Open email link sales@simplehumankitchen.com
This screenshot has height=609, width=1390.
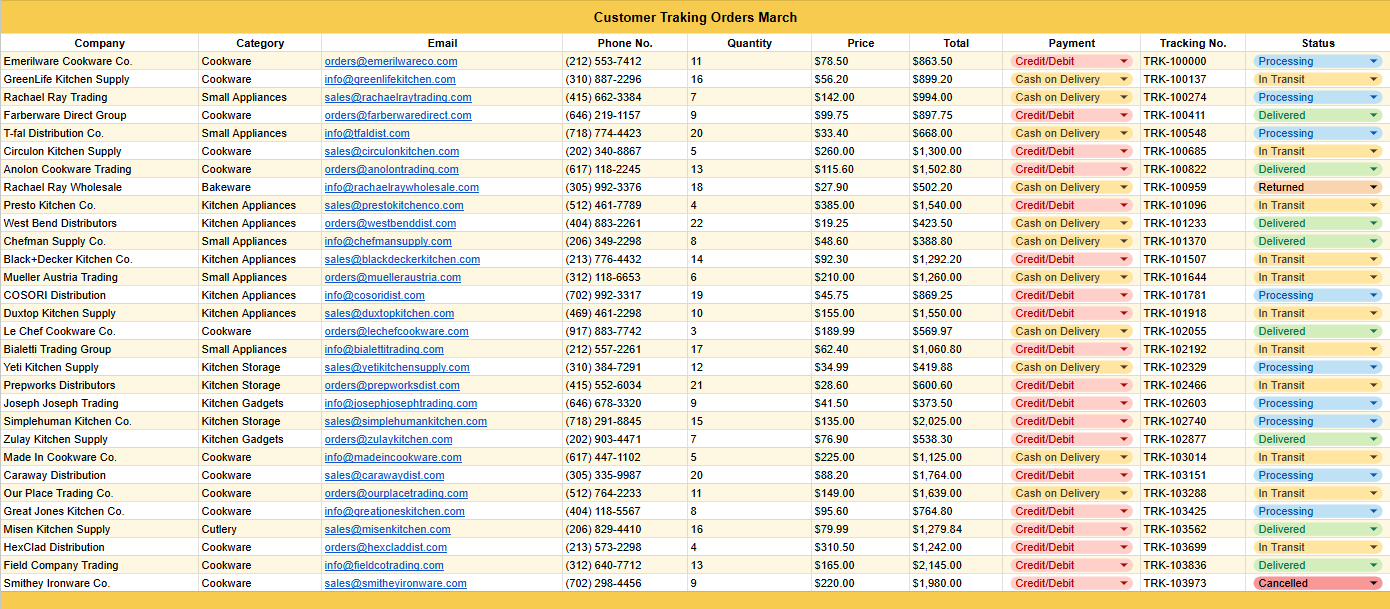click(x=406, y=421)
